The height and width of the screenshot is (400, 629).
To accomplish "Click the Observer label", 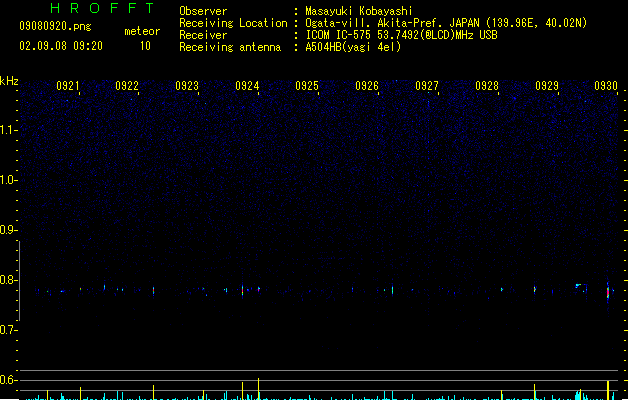I will 203,11.
